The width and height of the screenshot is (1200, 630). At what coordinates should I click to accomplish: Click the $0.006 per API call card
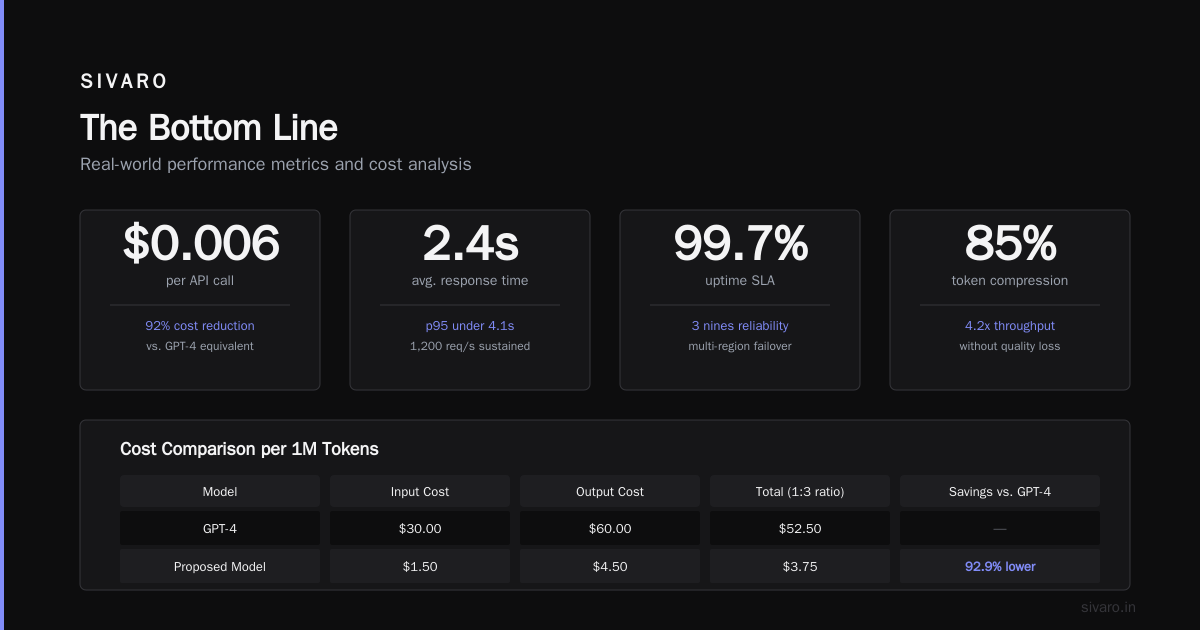click(x=200, y=299)
